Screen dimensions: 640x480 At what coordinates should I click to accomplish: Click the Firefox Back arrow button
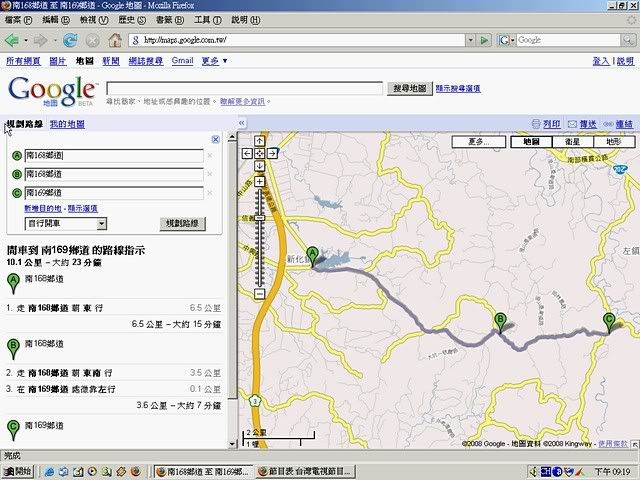click(x=12, y=40)
